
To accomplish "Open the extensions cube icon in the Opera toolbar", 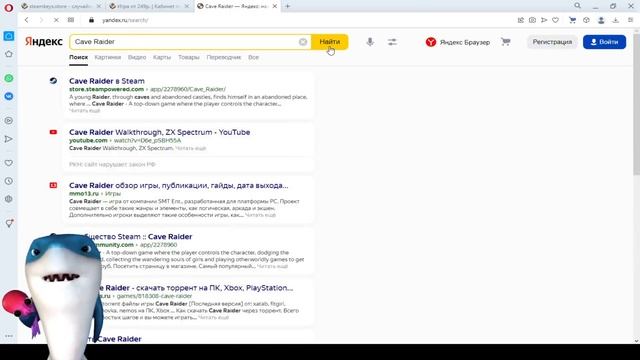I will [x=586, y=20].
